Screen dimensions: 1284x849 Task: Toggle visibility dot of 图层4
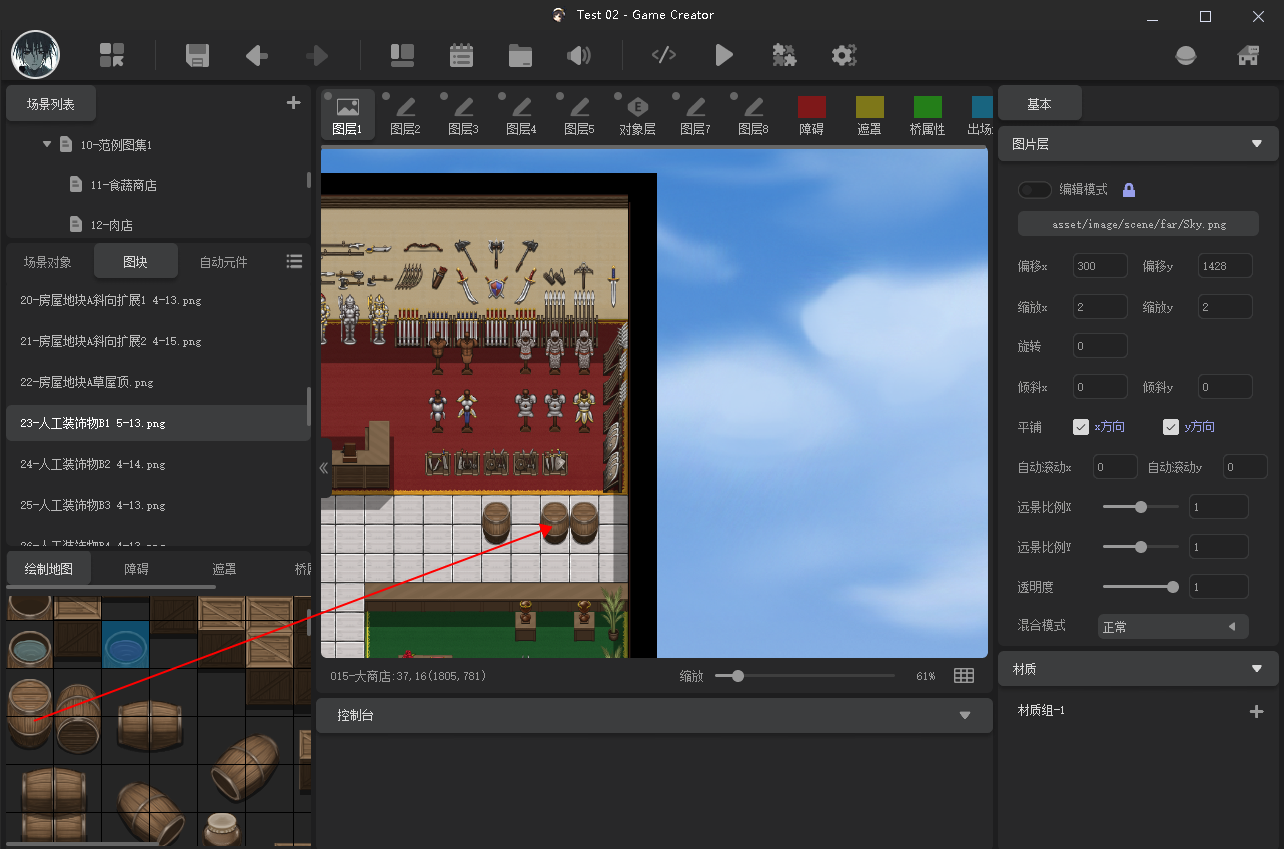(502, 97)
